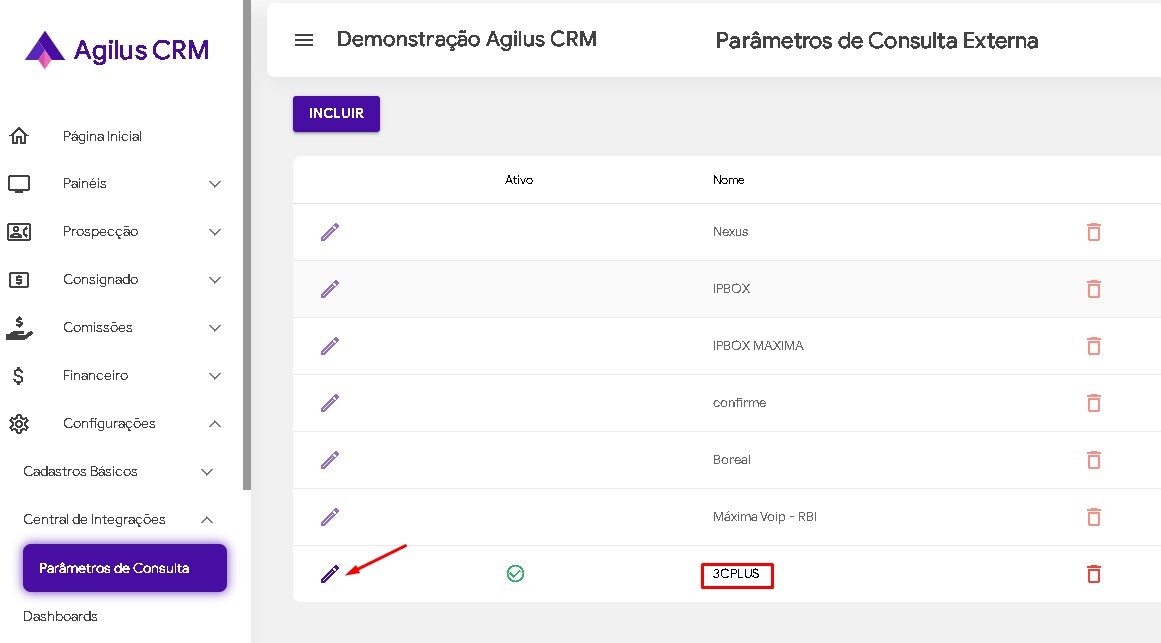Open the Painéis menu item
The height and width of the screenshot is (643, 1161).
84,184
